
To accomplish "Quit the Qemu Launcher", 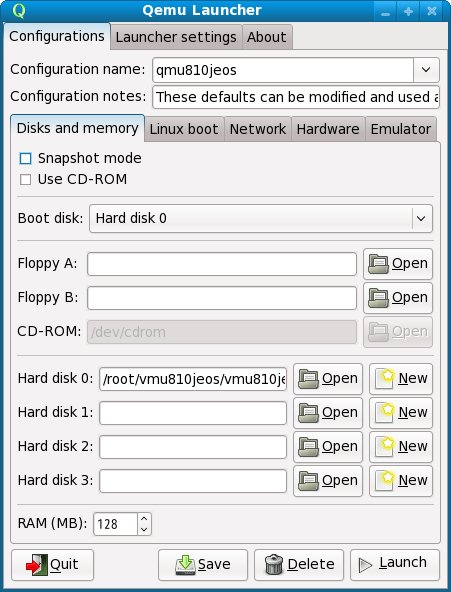I will (x=52, y=565).
